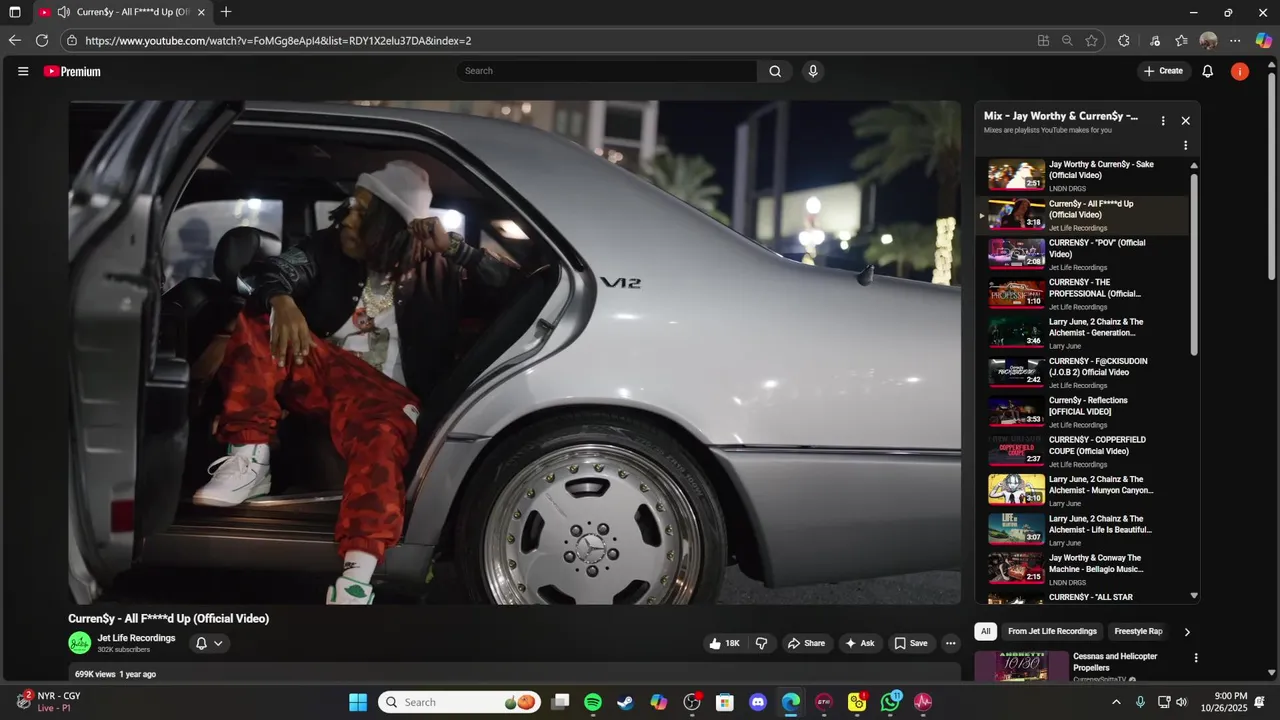Play CURREN$Y F@CKISUDOIN J.O.B 2 video
This screenshot has width=1280, height=720.
pos(1082,372)
